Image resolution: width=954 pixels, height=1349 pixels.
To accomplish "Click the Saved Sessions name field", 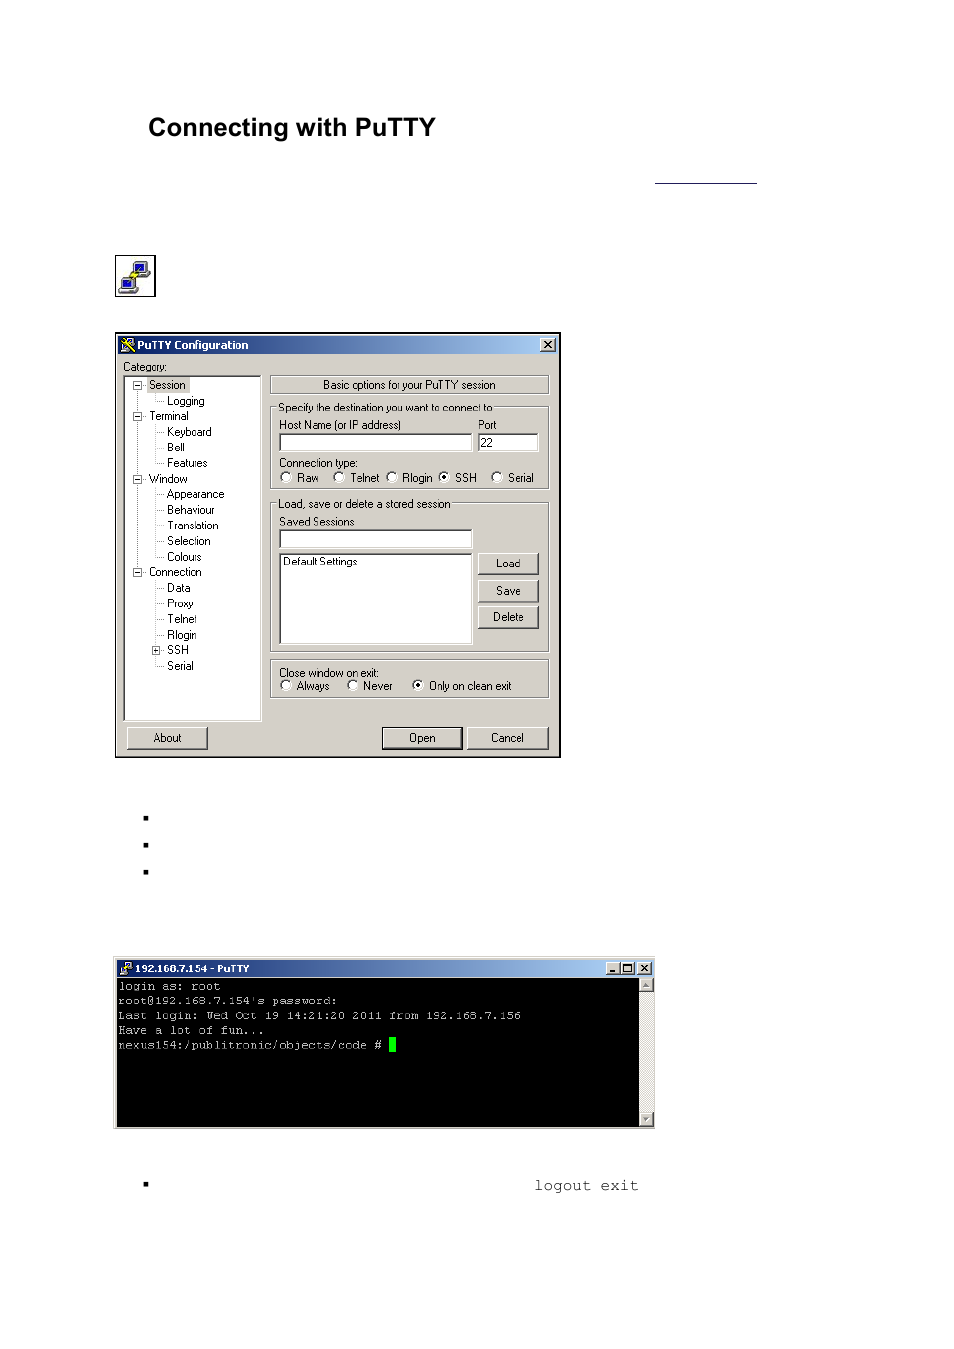I will [376, 539].
